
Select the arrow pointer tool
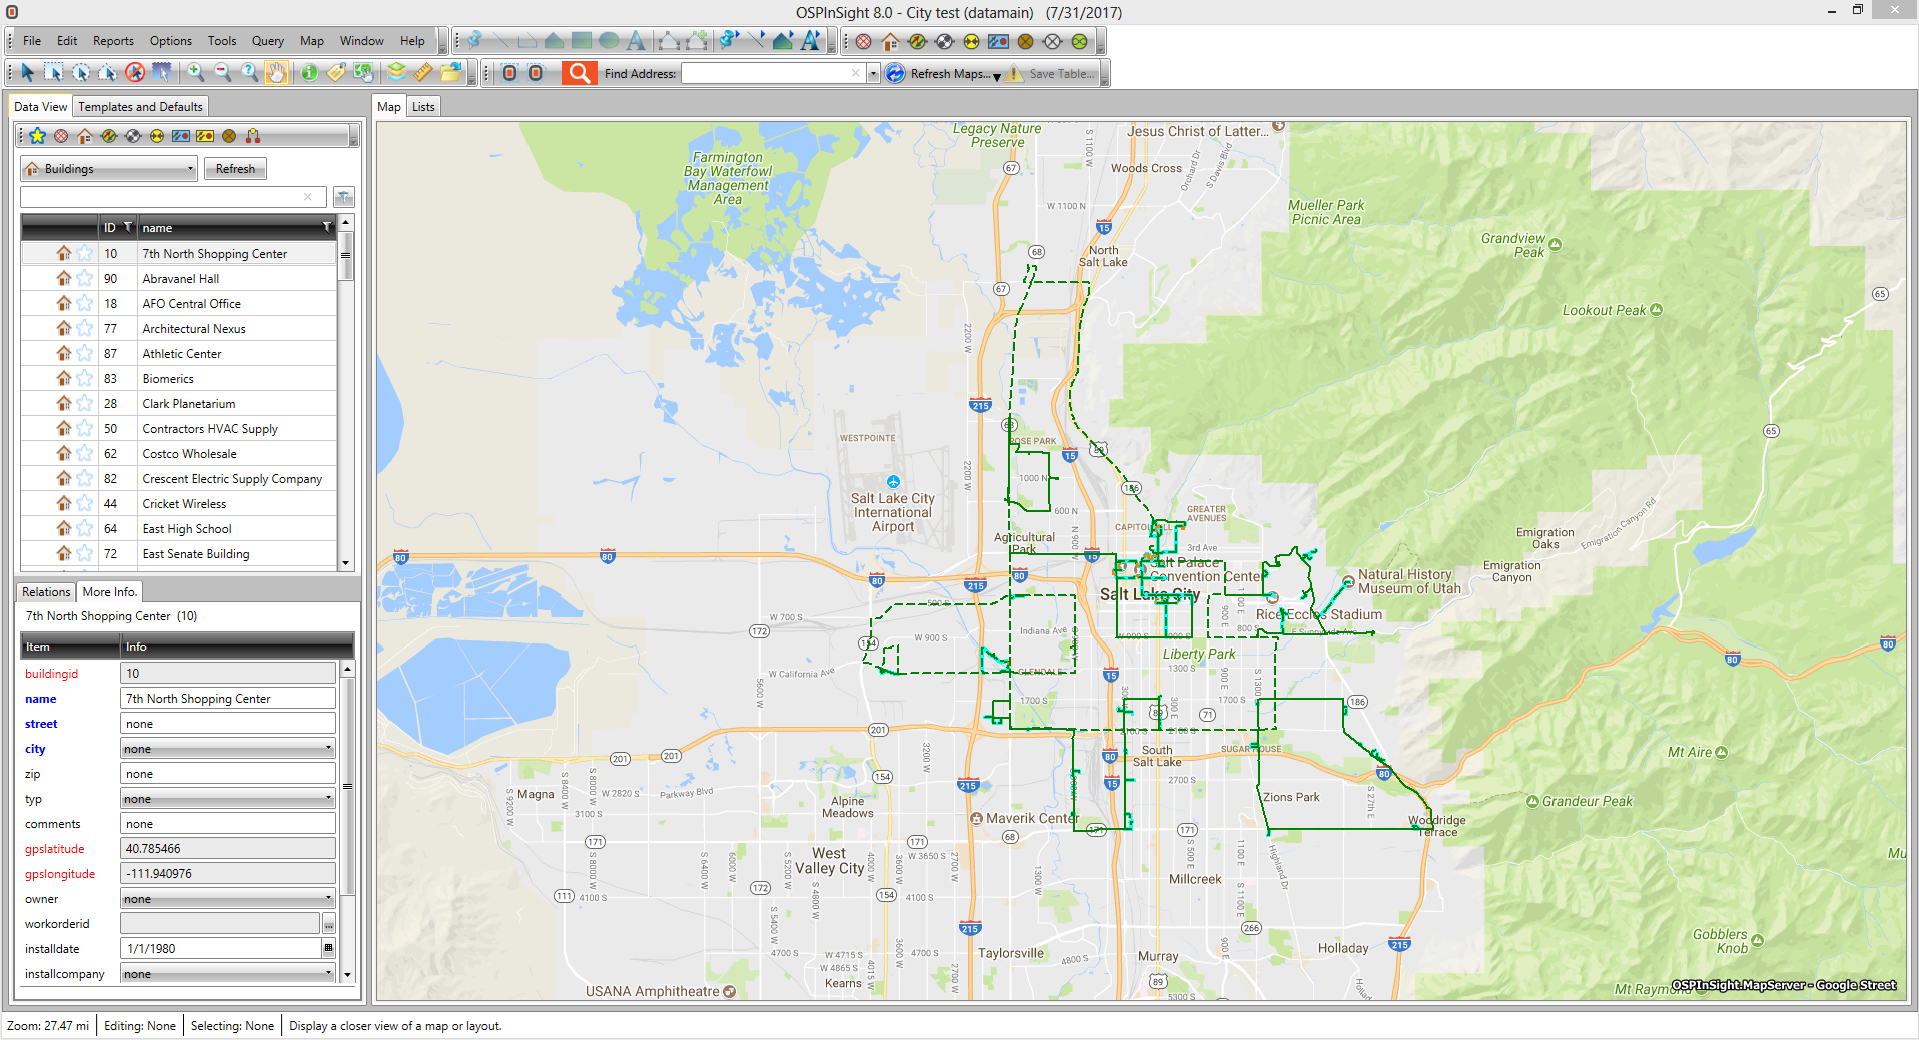pyautogui.click(x=27, y=73)
